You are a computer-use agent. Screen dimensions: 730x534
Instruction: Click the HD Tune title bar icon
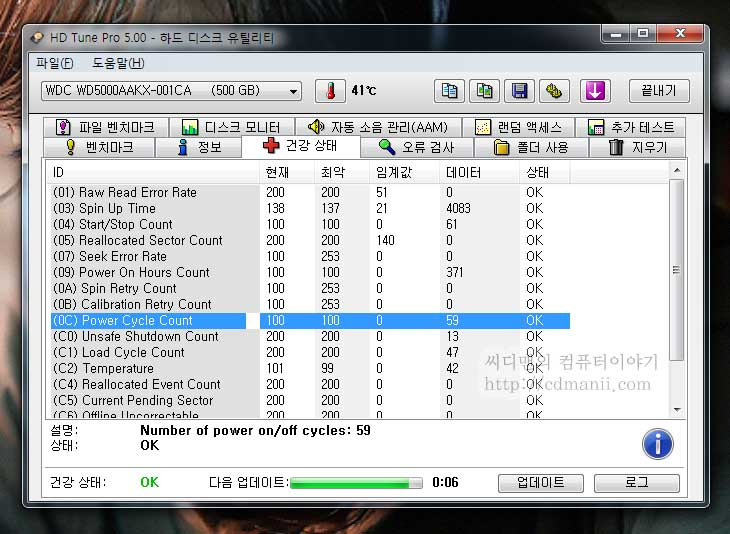[x=37, y=38]
